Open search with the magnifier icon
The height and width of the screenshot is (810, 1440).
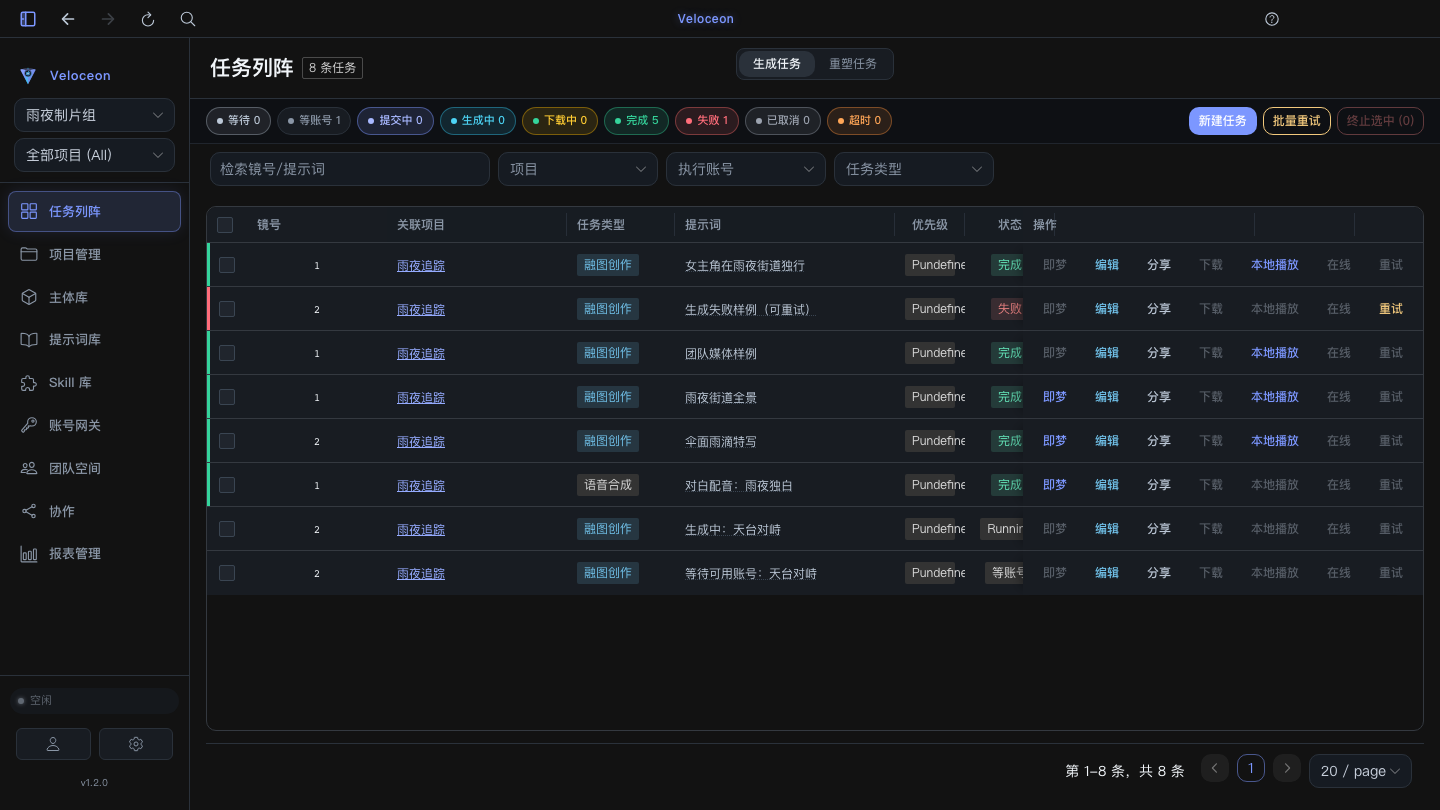coord(188,19)
